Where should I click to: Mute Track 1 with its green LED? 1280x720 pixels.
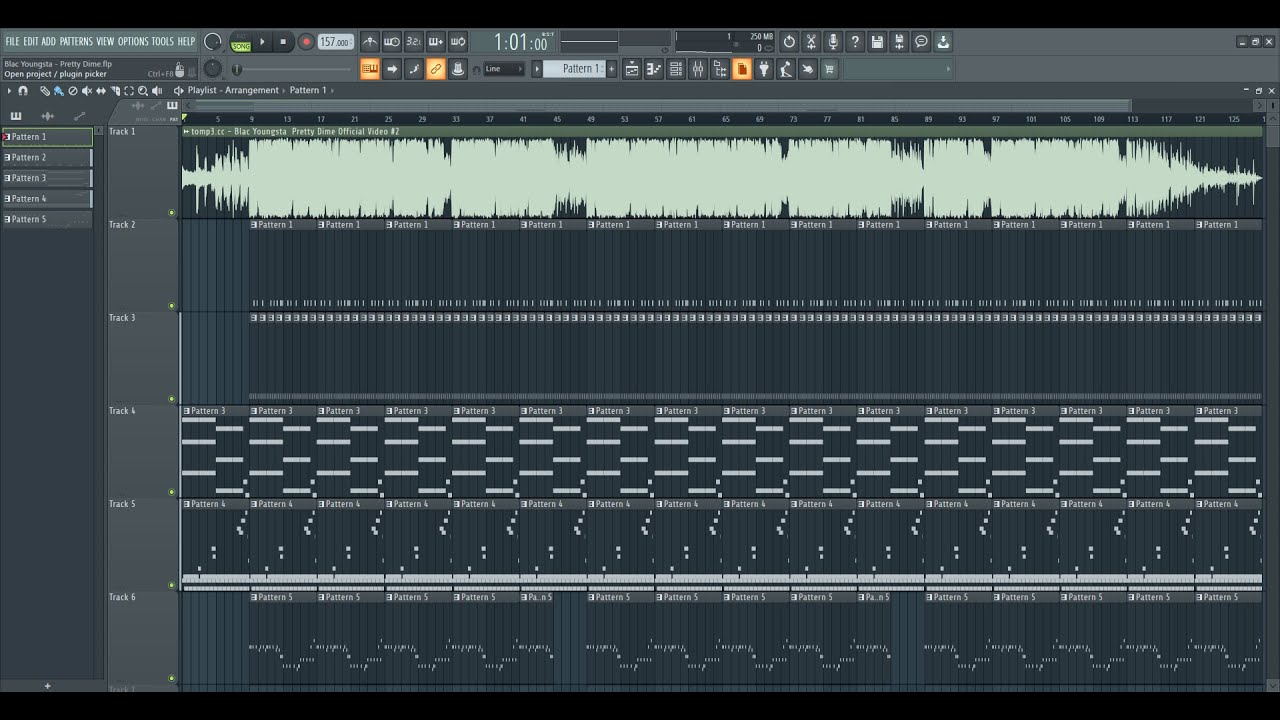click(172, 212)
